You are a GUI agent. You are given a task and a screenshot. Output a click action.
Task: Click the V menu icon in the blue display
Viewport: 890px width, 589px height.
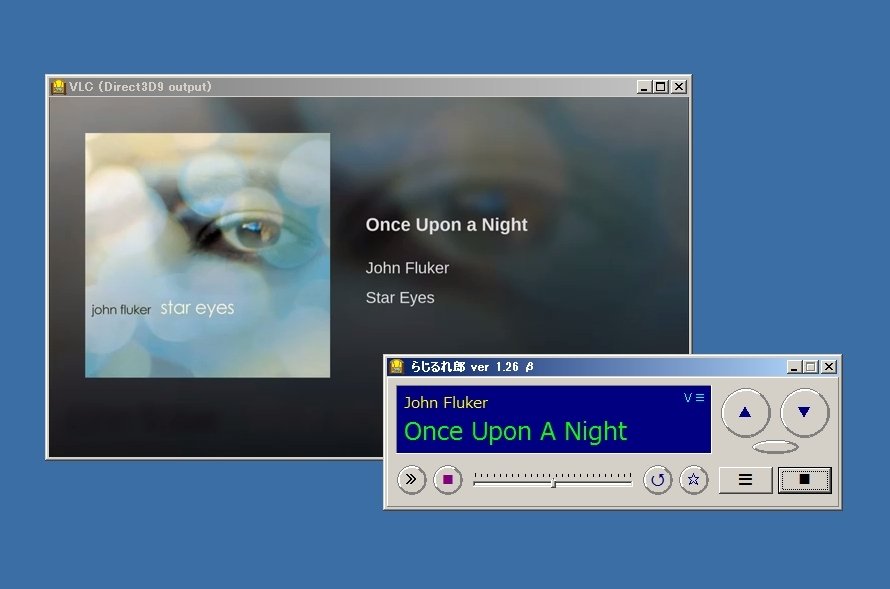pos(694,398)
